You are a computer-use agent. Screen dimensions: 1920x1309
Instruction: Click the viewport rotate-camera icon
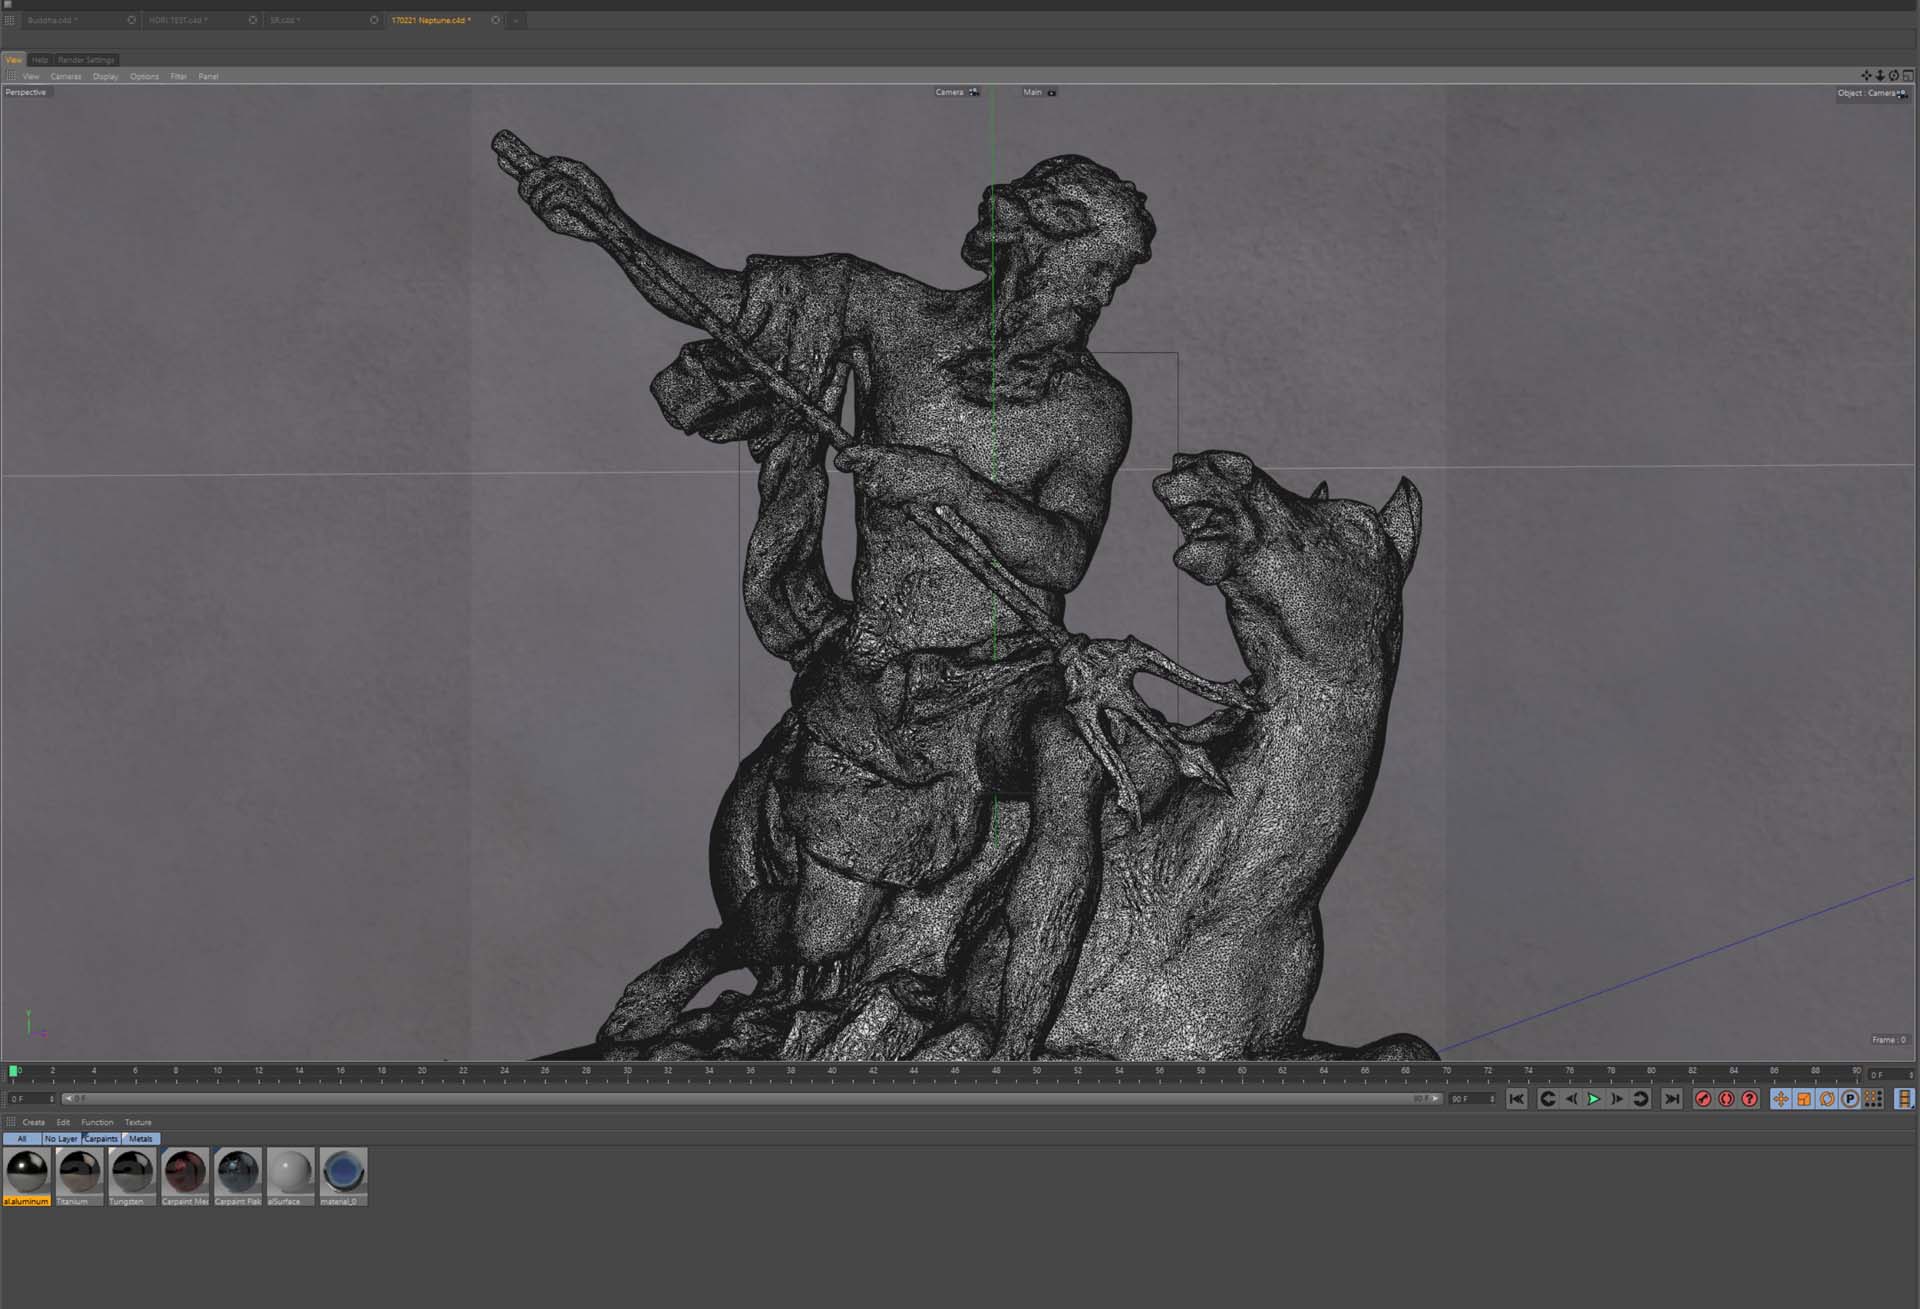1893,76
